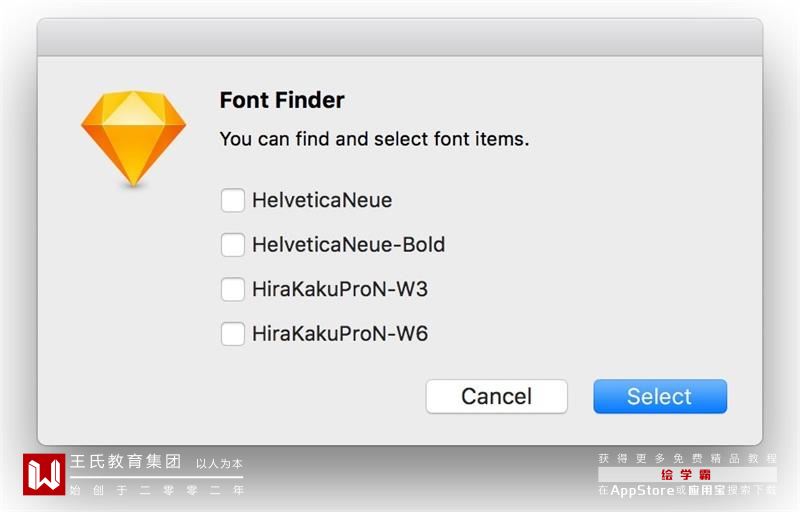
Task: Click the HelveticaNeue font label
Action: tap(322, 200)
